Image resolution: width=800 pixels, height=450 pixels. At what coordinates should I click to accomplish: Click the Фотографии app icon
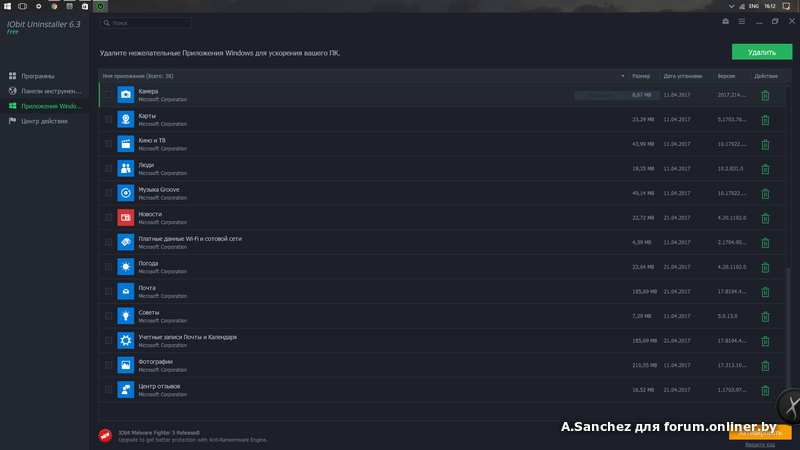click(126, 365)
